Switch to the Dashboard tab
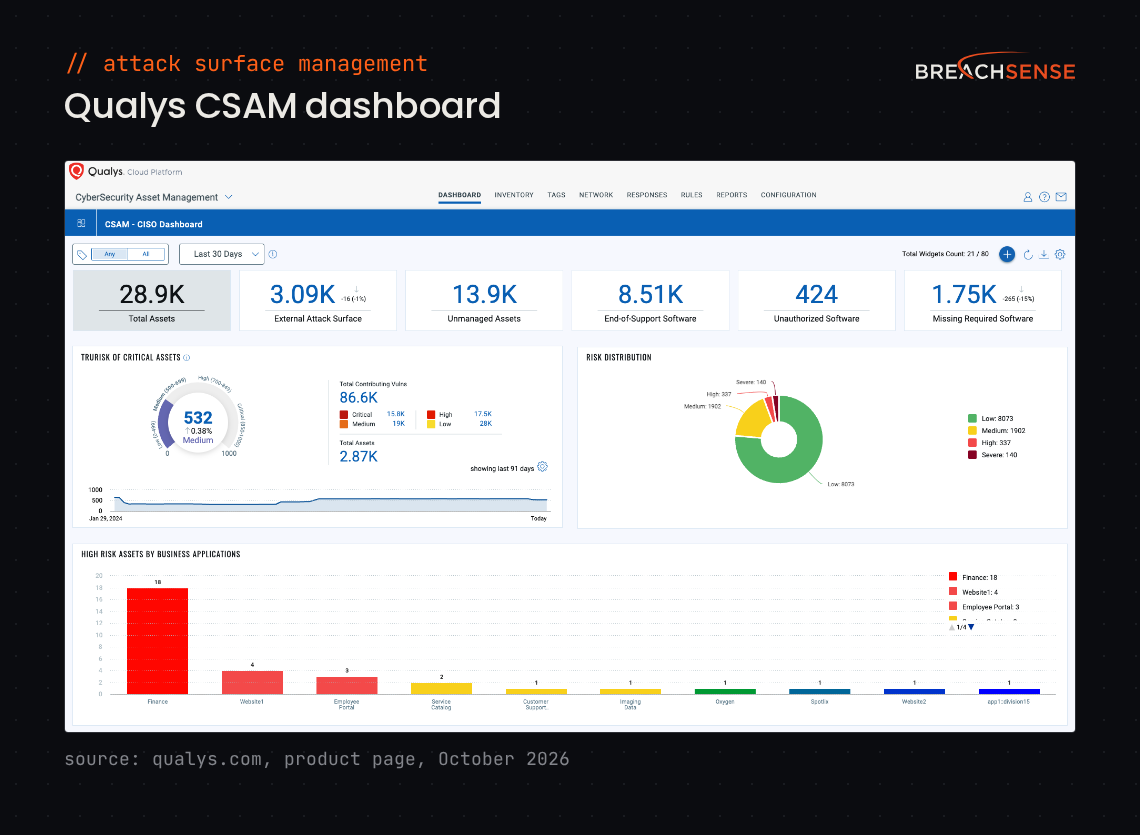Screen dimensions: 1140x835 click(x=459, y=195)
